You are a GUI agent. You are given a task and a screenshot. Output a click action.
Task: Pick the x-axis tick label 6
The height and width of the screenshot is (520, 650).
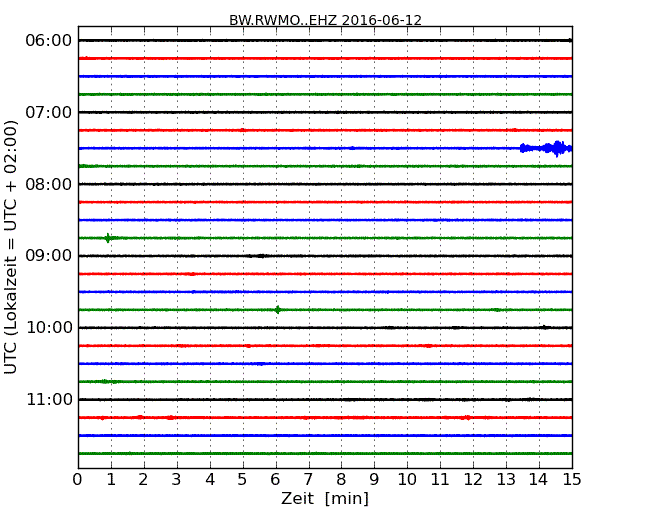275,480
